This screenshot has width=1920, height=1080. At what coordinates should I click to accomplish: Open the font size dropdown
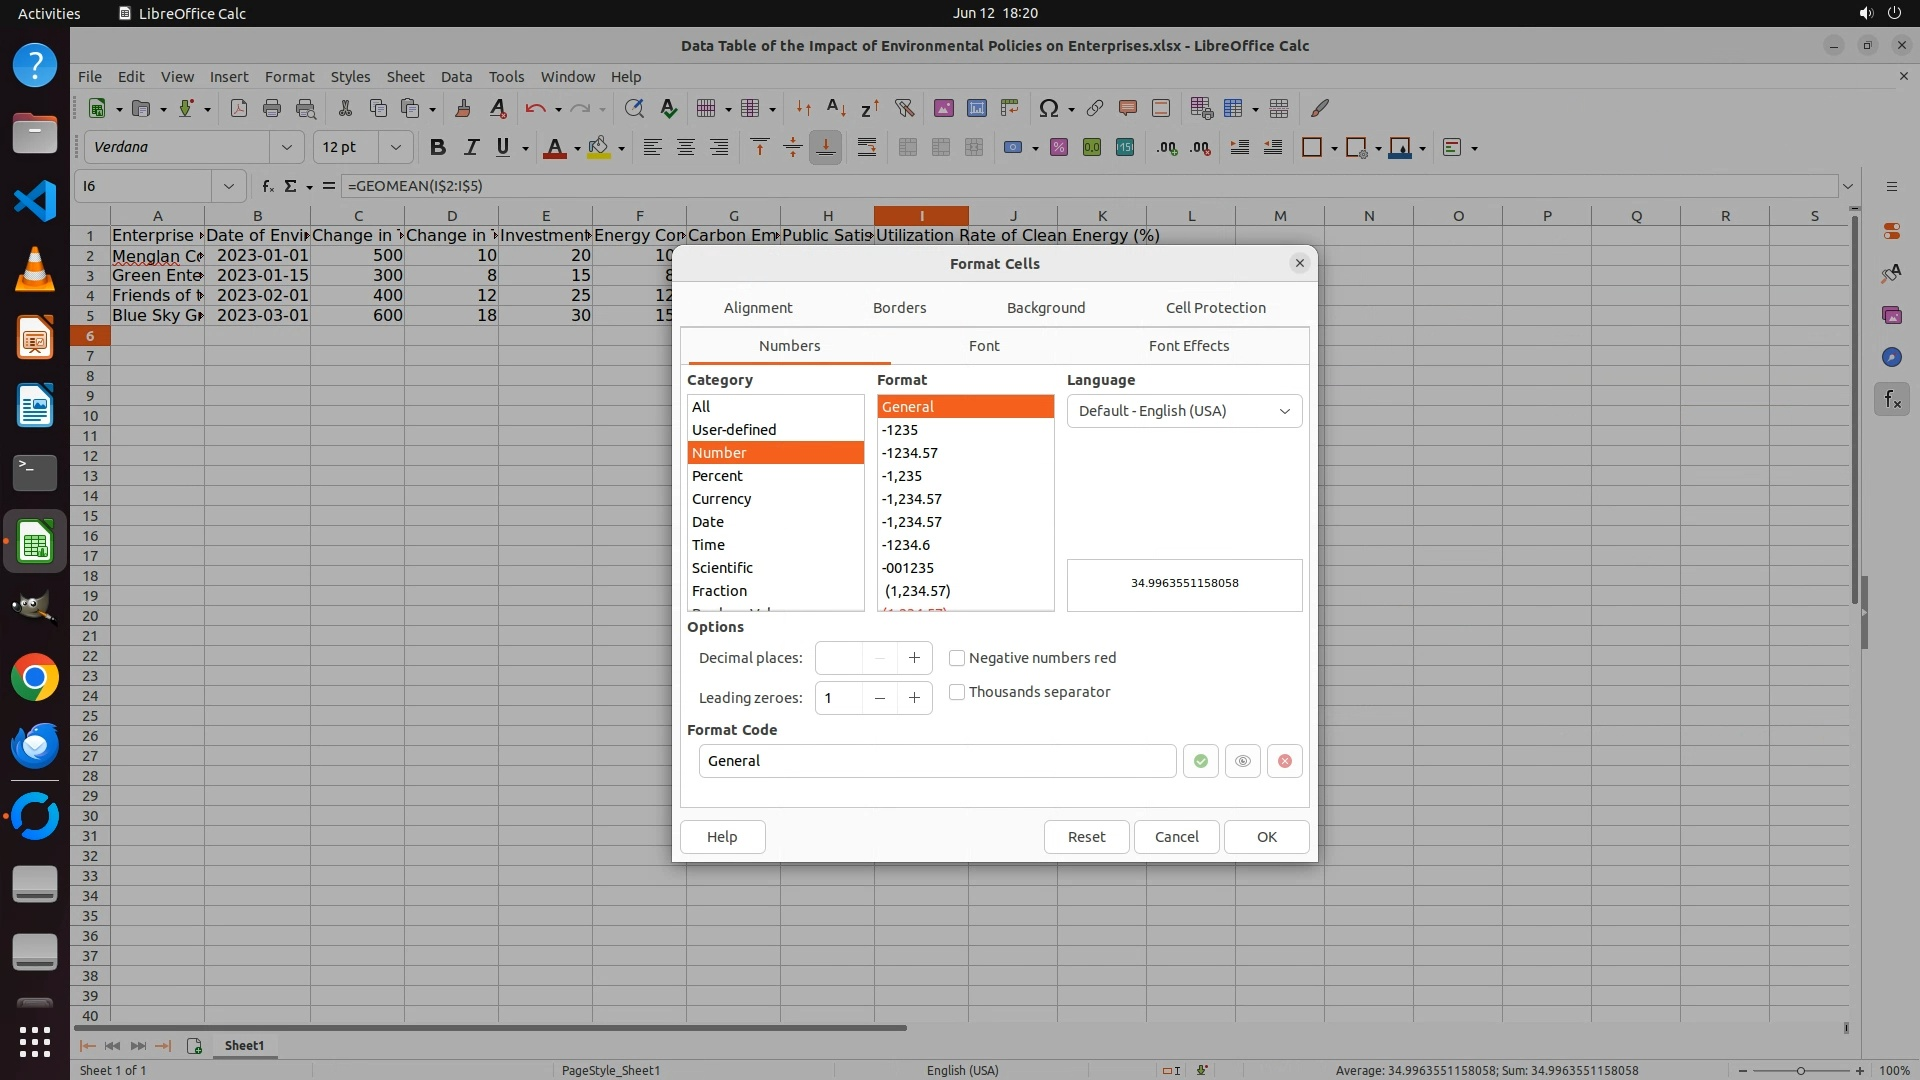pos(396,147)
